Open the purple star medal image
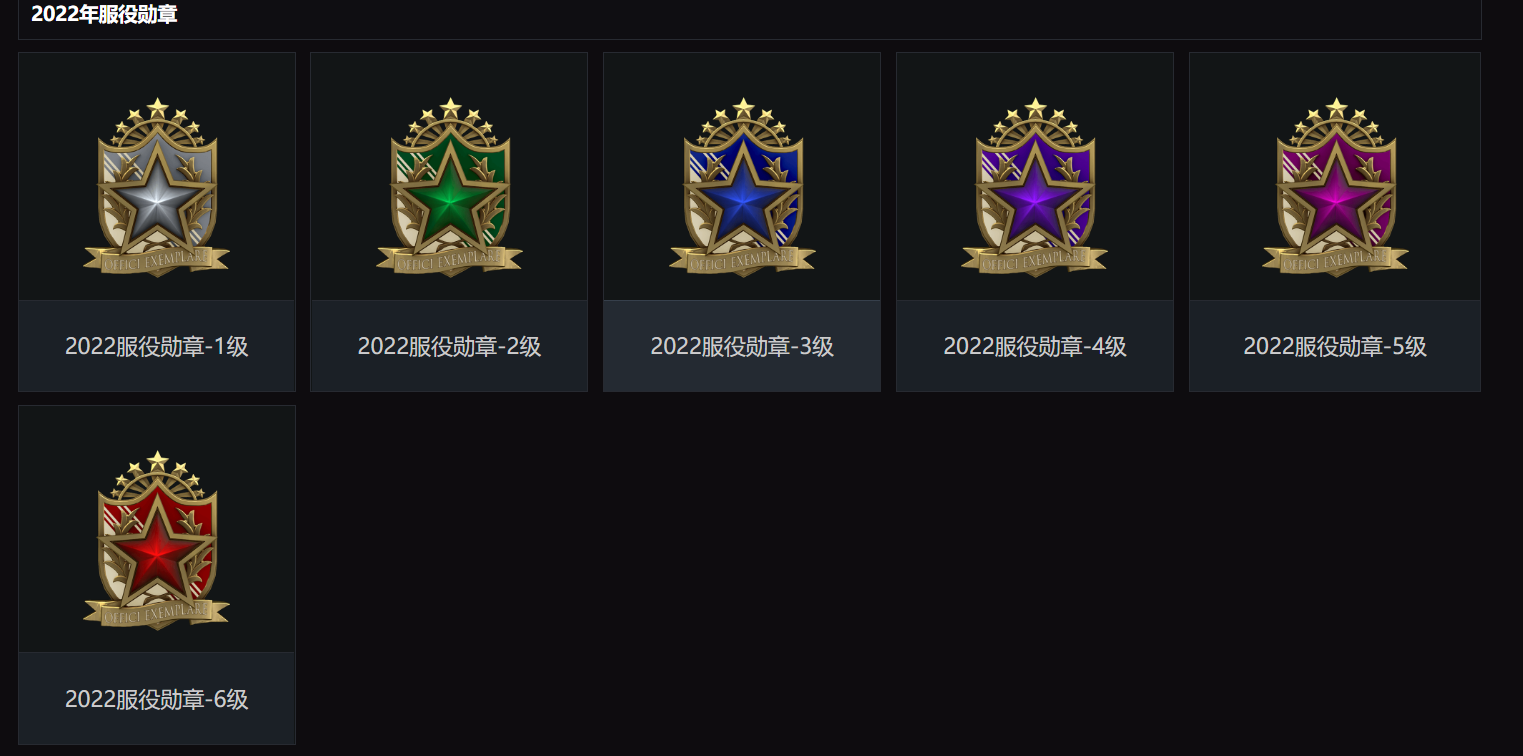Screen dimensions: 1523x756 point(1035,187)
